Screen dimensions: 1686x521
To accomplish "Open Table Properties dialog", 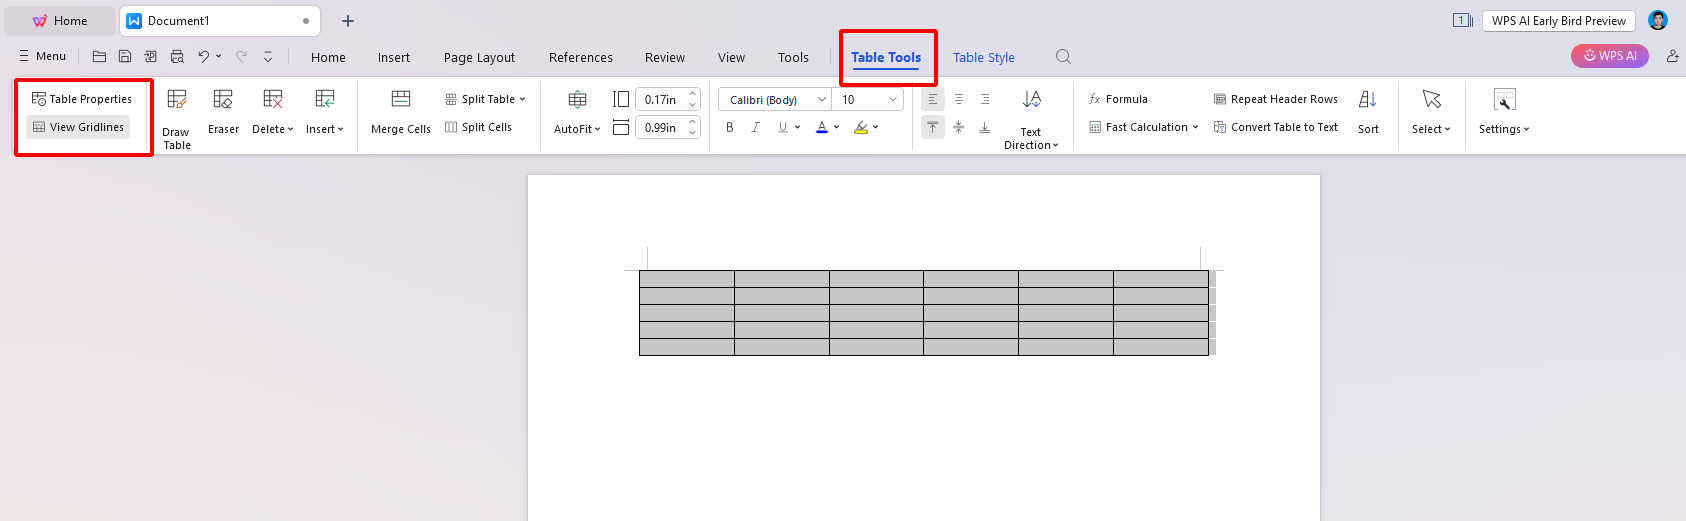I will coord(82,99).
